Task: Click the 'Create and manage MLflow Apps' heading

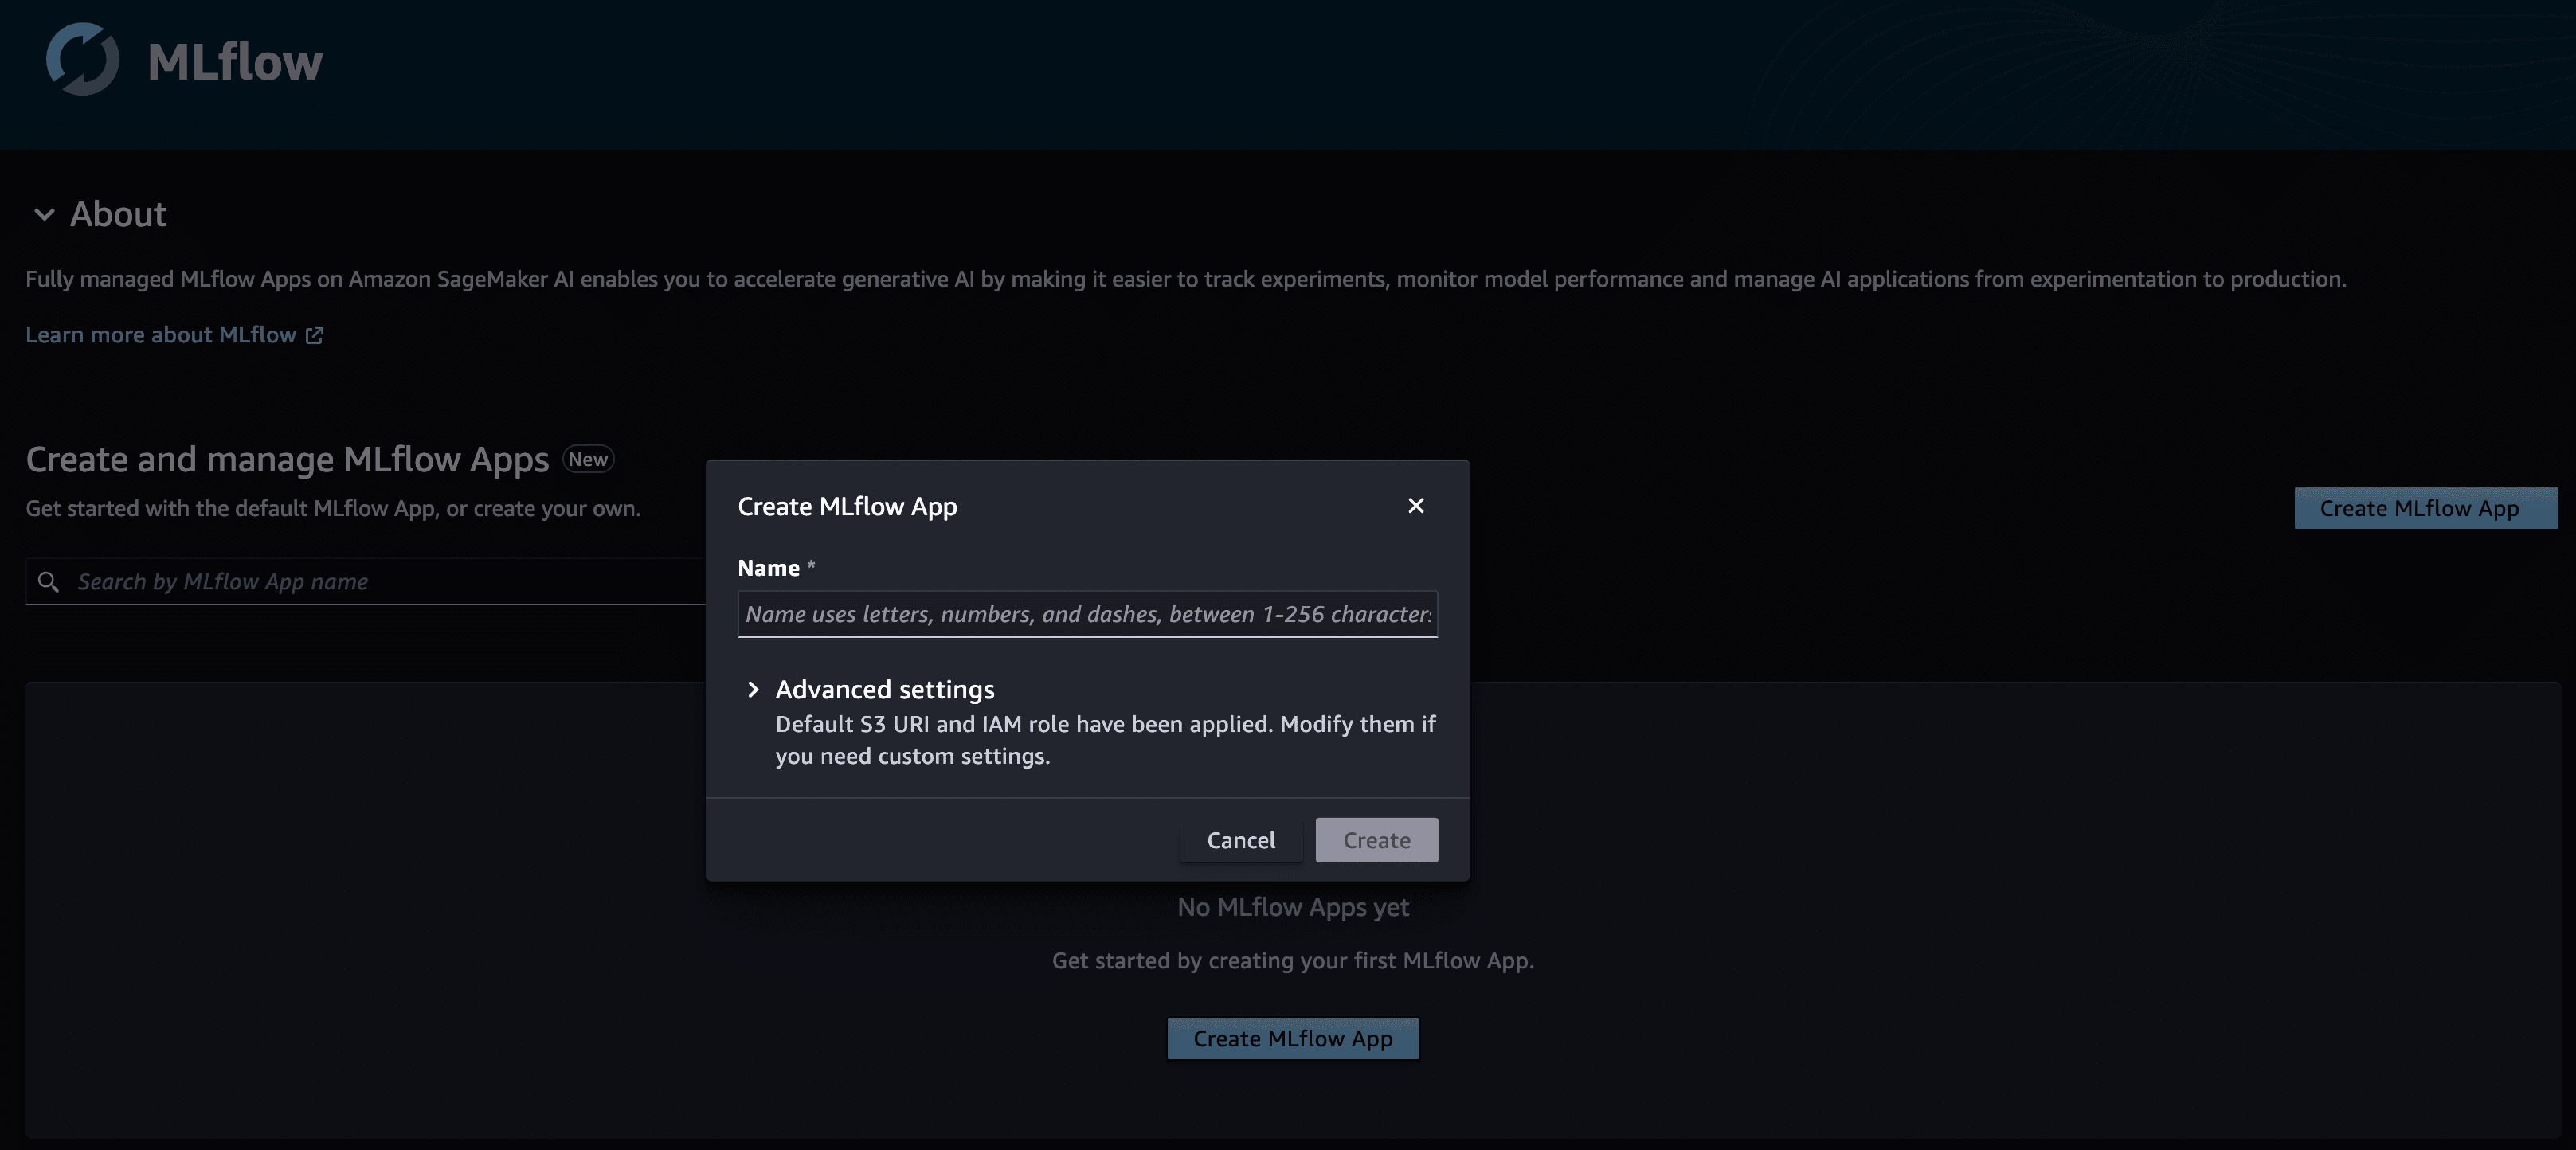Action: point(287,459)
